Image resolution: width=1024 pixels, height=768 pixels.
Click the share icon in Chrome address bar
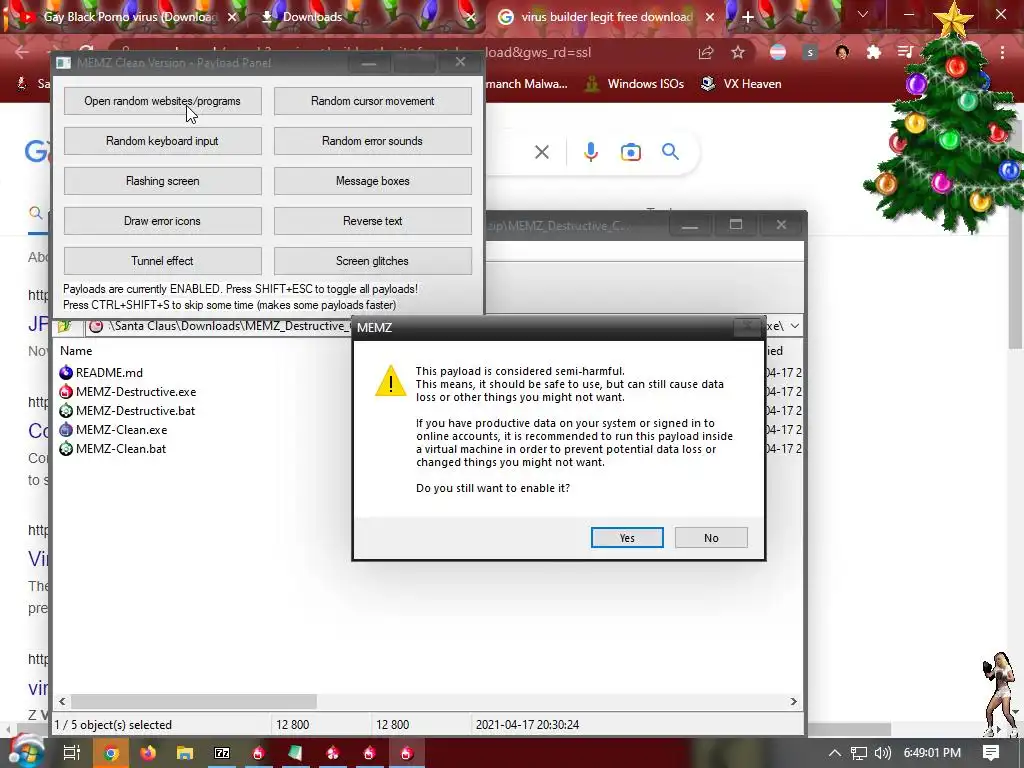pos(705,53)
